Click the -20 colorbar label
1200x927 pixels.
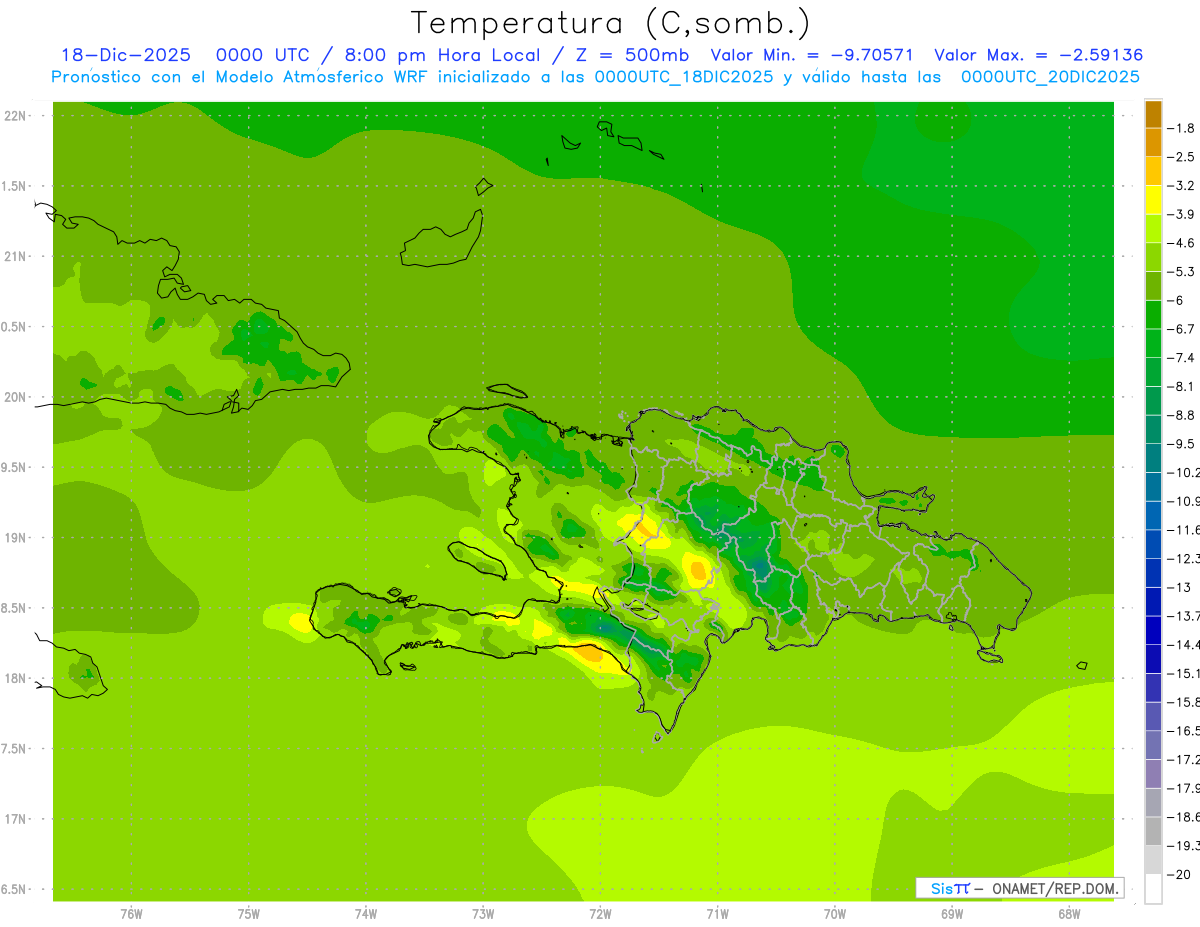tap(1179, 874)
